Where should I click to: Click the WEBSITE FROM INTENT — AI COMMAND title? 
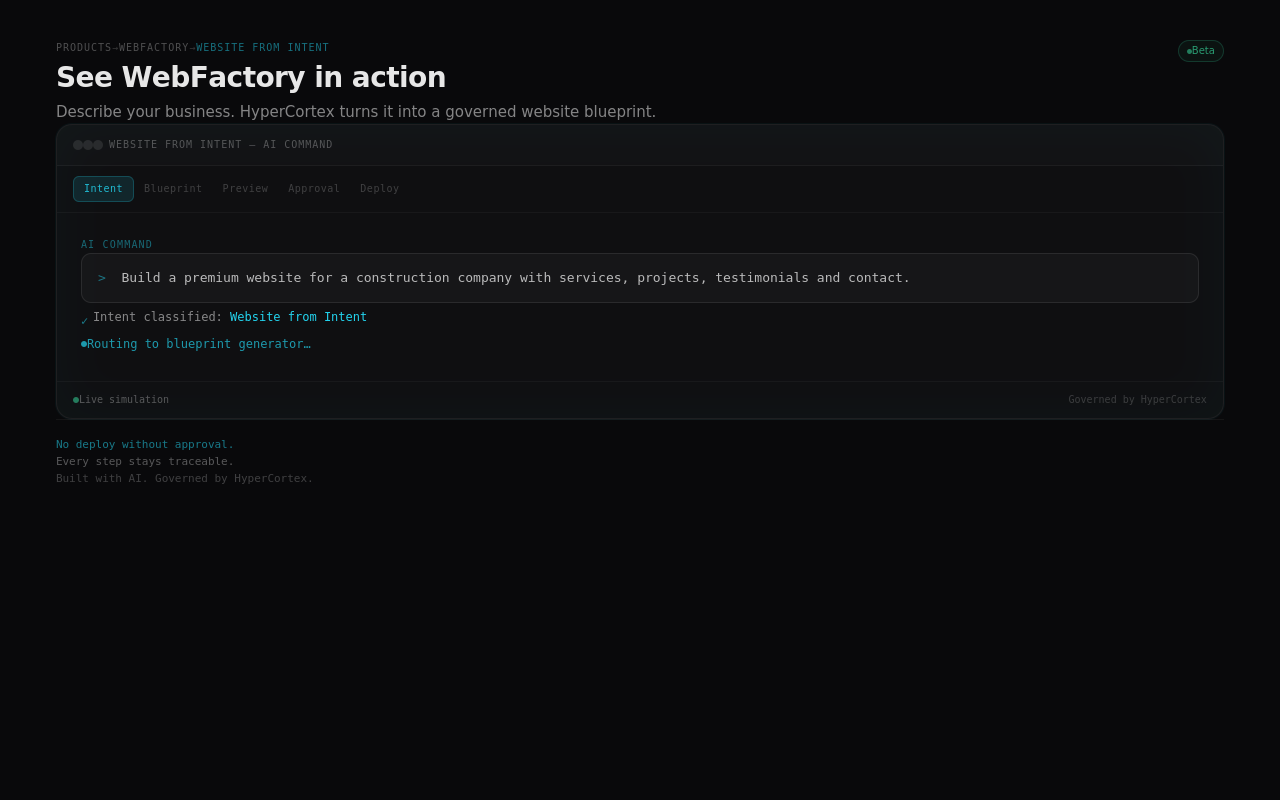coord(221,145)
